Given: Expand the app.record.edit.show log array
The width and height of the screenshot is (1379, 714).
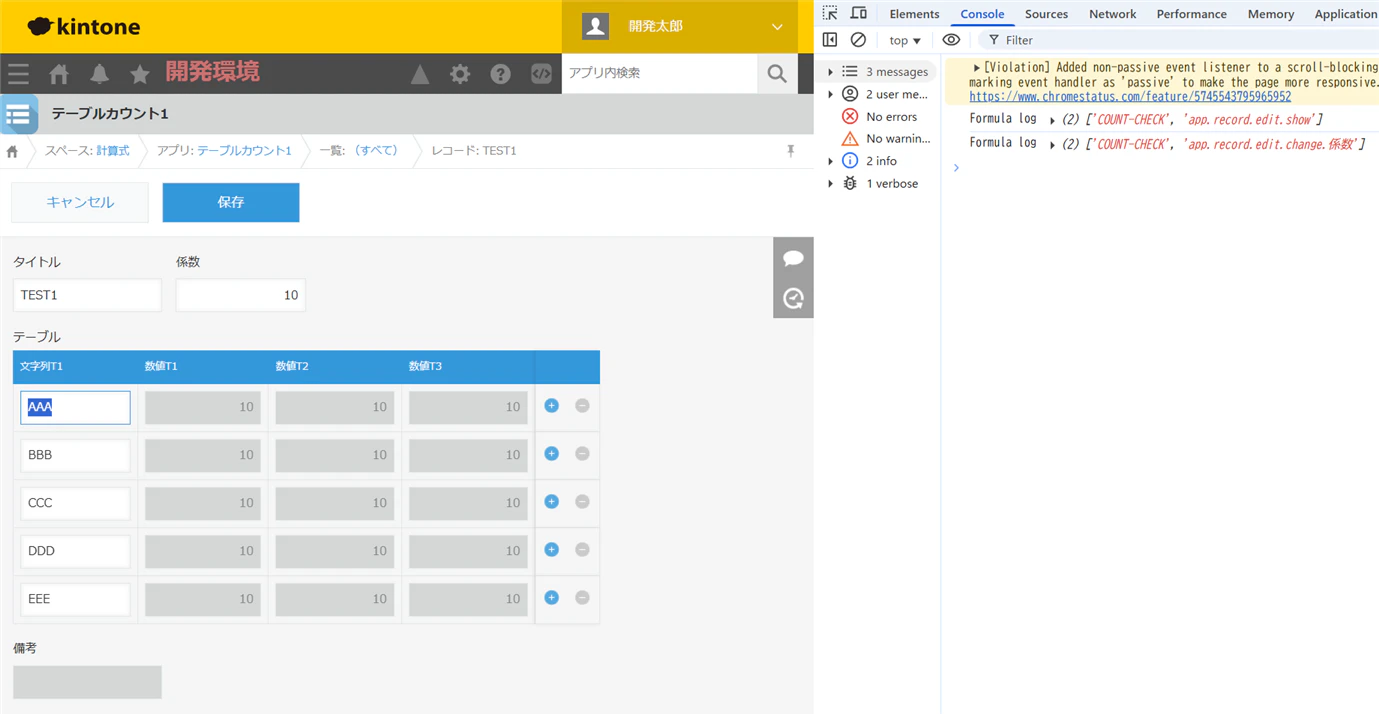Looking at the screenshot, I should (x=1052, y=120).
